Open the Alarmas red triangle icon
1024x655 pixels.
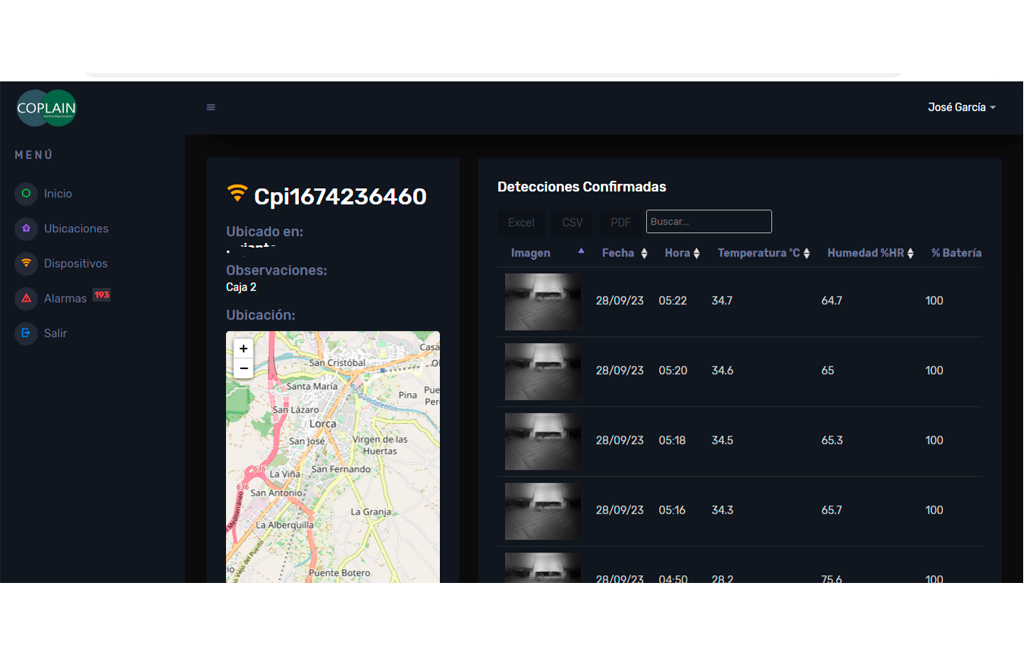tap(26, 298)
